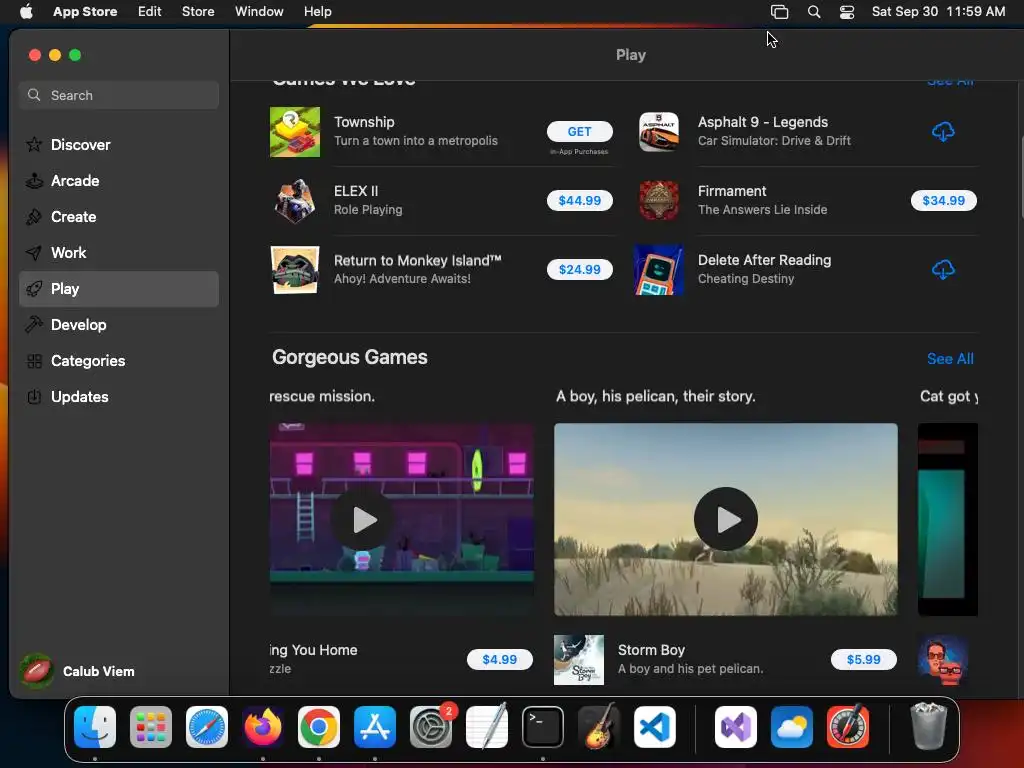1024x768 pixels.
Task: Buy Firmament for $34.99
Action: pyautogui.click(x=943, y=200)
